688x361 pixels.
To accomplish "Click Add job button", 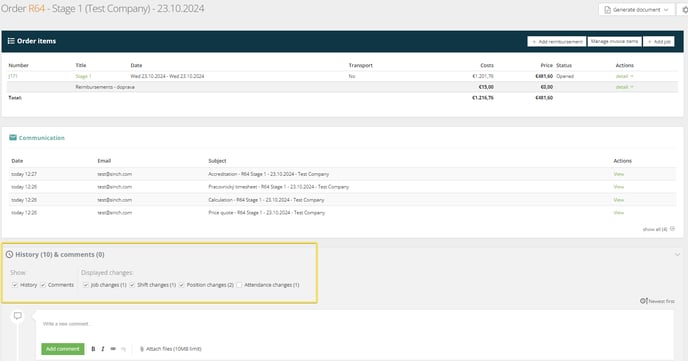I will (x=659, y=42).
